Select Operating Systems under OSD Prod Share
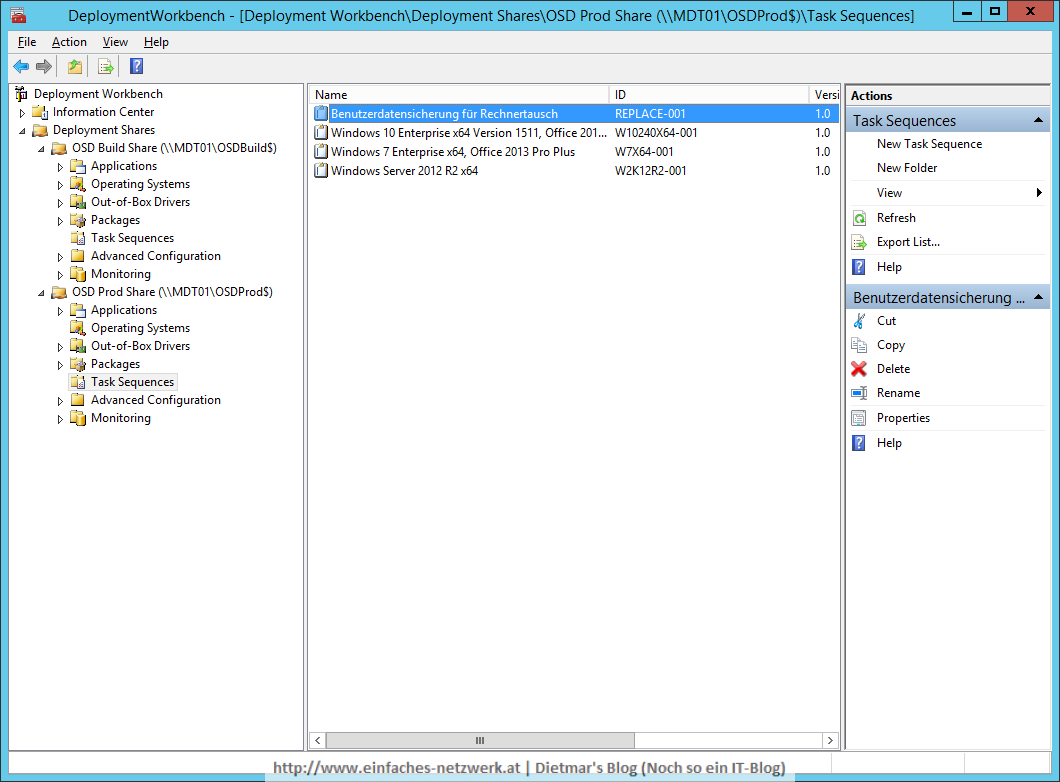1060x782 pixels. tap(140, 328)
